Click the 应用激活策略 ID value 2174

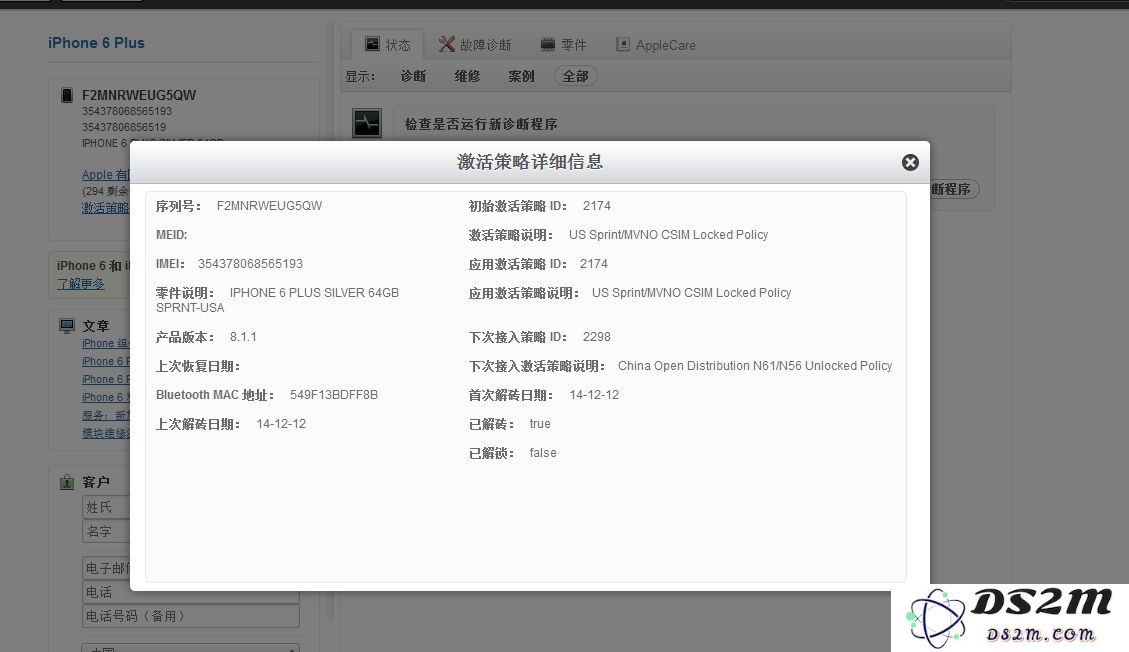pos(594,264)
